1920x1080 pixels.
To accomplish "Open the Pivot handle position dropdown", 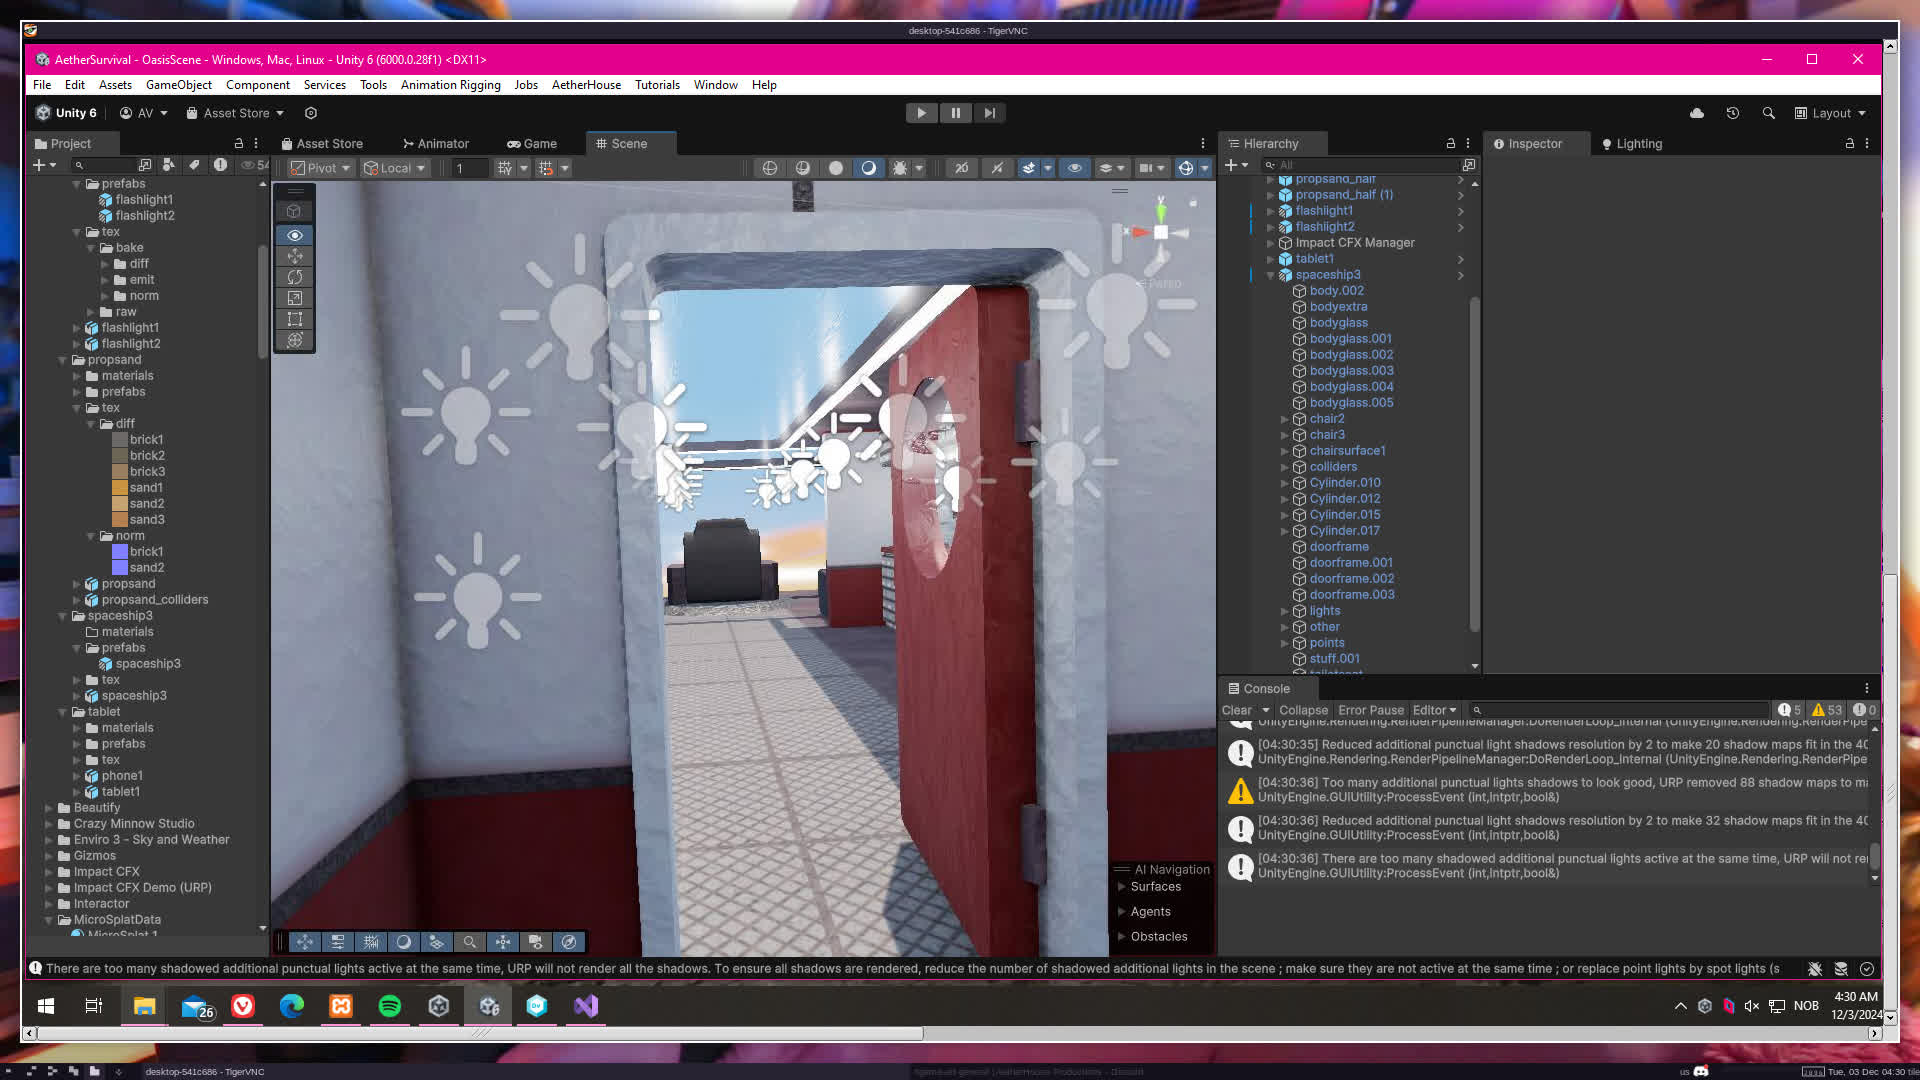I will pyautogui.click(x=320, y=168).
